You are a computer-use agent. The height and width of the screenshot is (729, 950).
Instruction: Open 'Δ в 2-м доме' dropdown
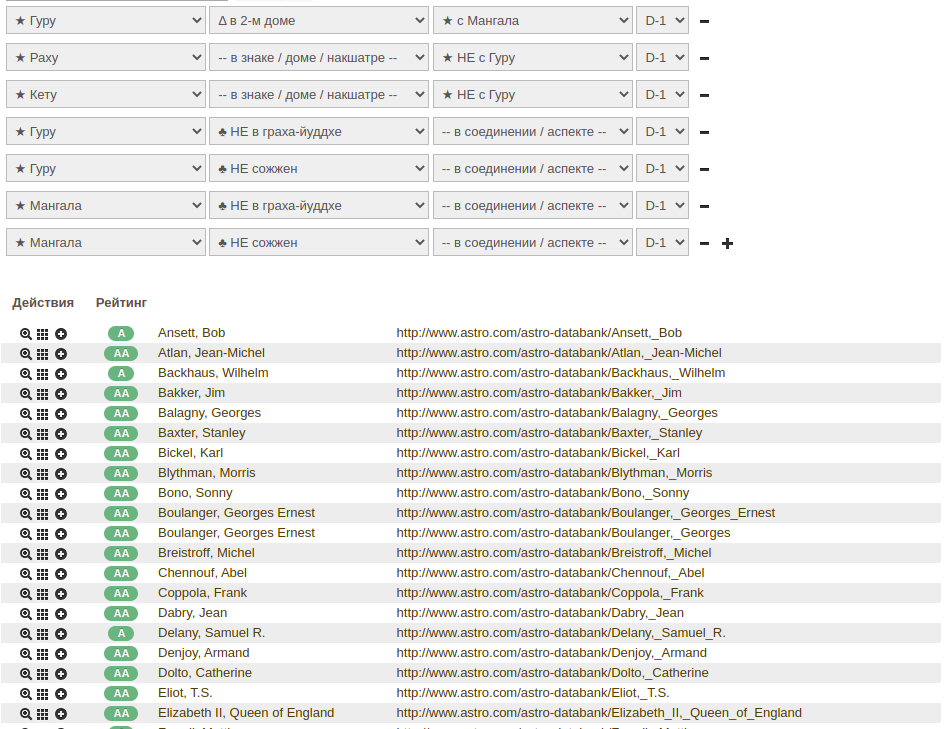(319, 21)
